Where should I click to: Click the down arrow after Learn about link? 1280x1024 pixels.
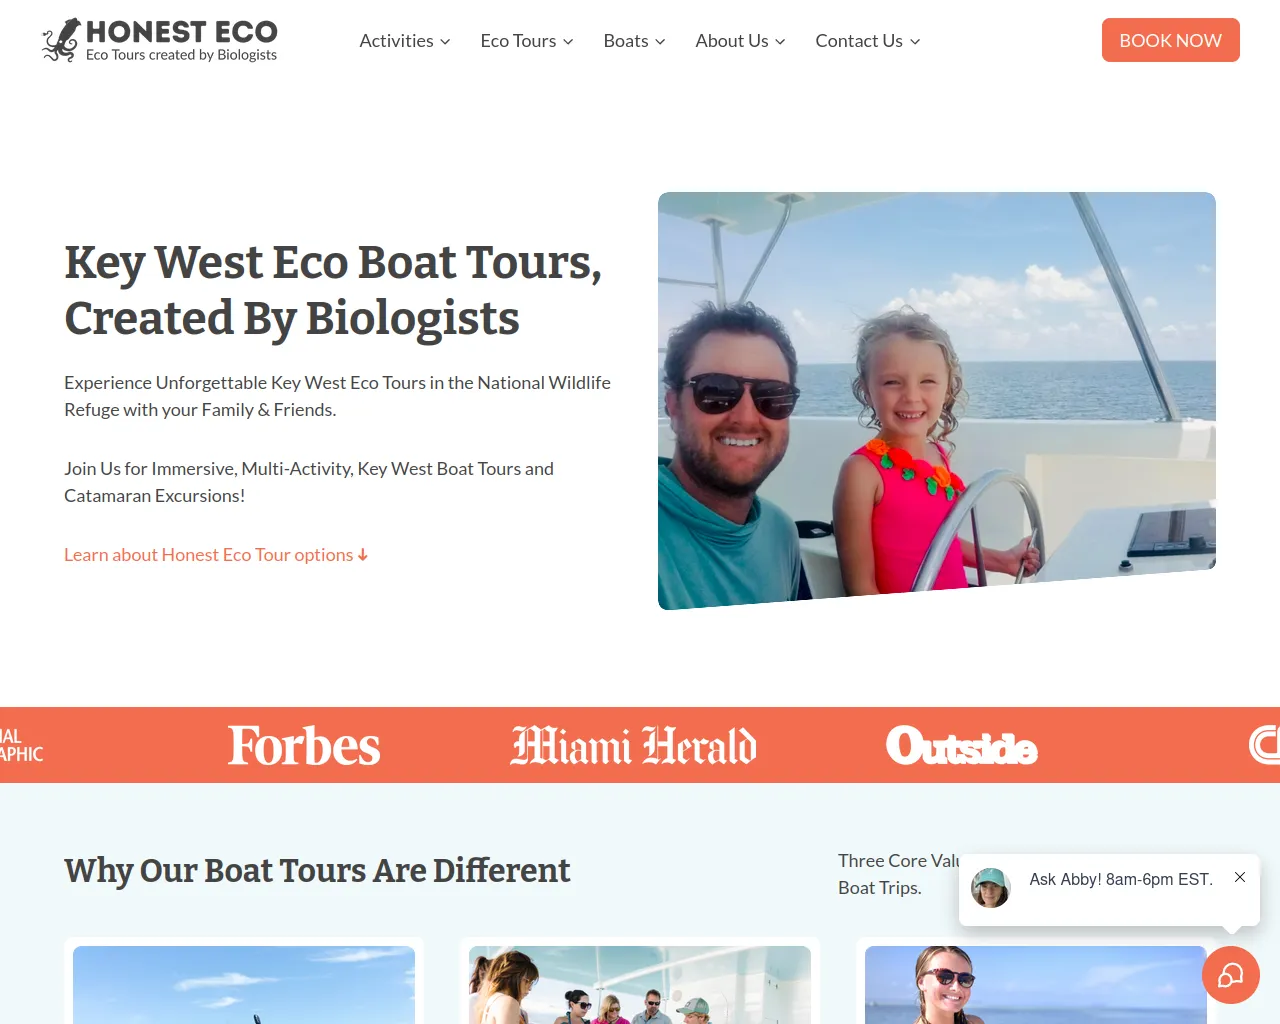click(363, 555)
